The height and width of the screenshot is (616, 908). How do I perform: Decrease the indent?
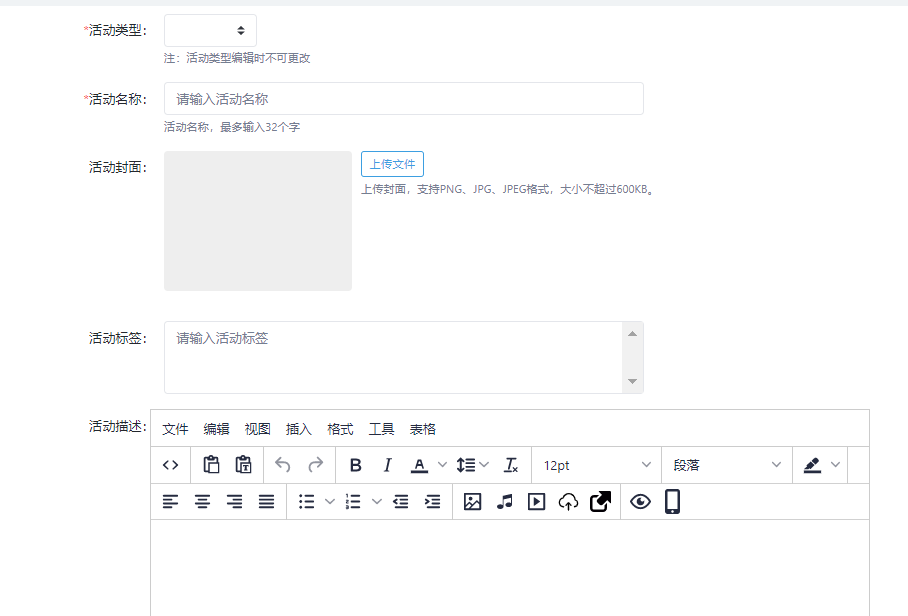coord(401,501)
